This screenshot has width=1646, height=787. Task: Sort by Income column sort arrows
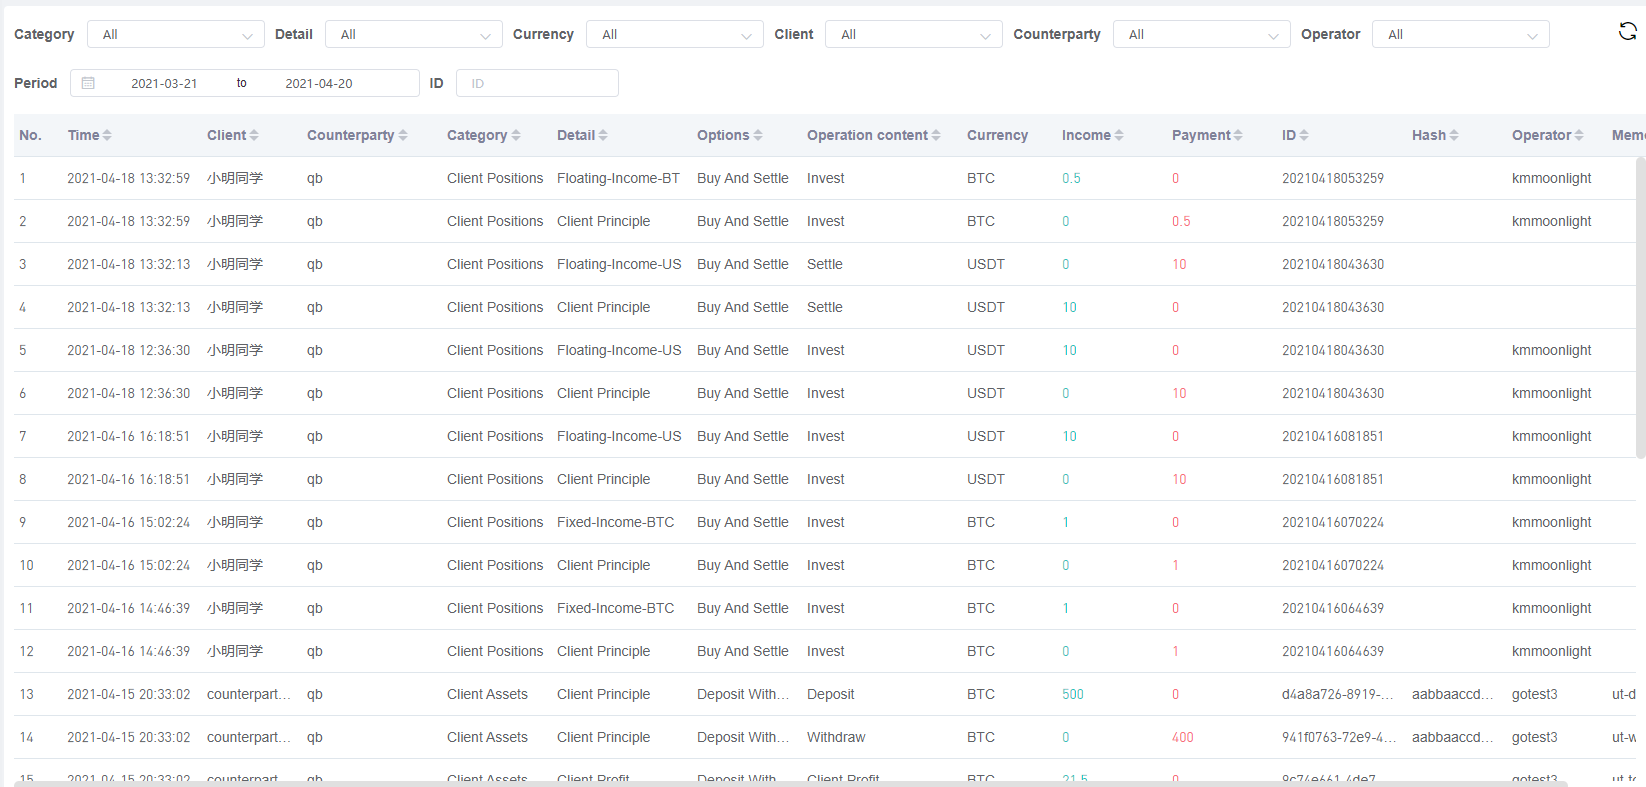point(1119,135)
